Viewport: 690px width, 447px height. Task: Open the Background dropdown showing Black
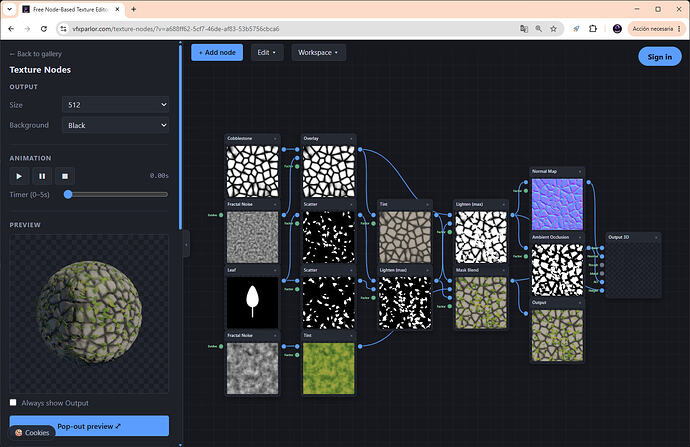pos(115,125)
